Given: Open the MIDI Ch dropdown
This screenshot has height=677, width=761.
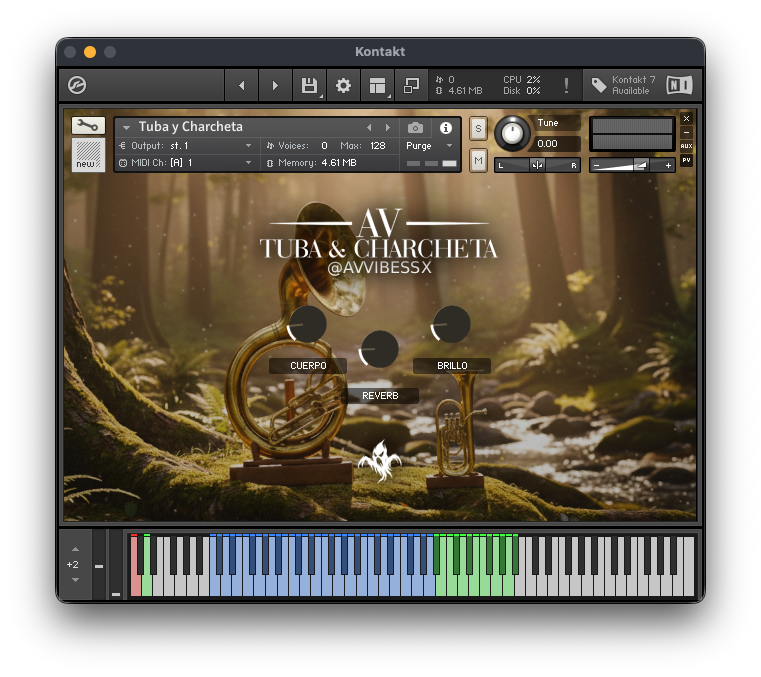Looking at the screenshot, I should coord(188,163).
